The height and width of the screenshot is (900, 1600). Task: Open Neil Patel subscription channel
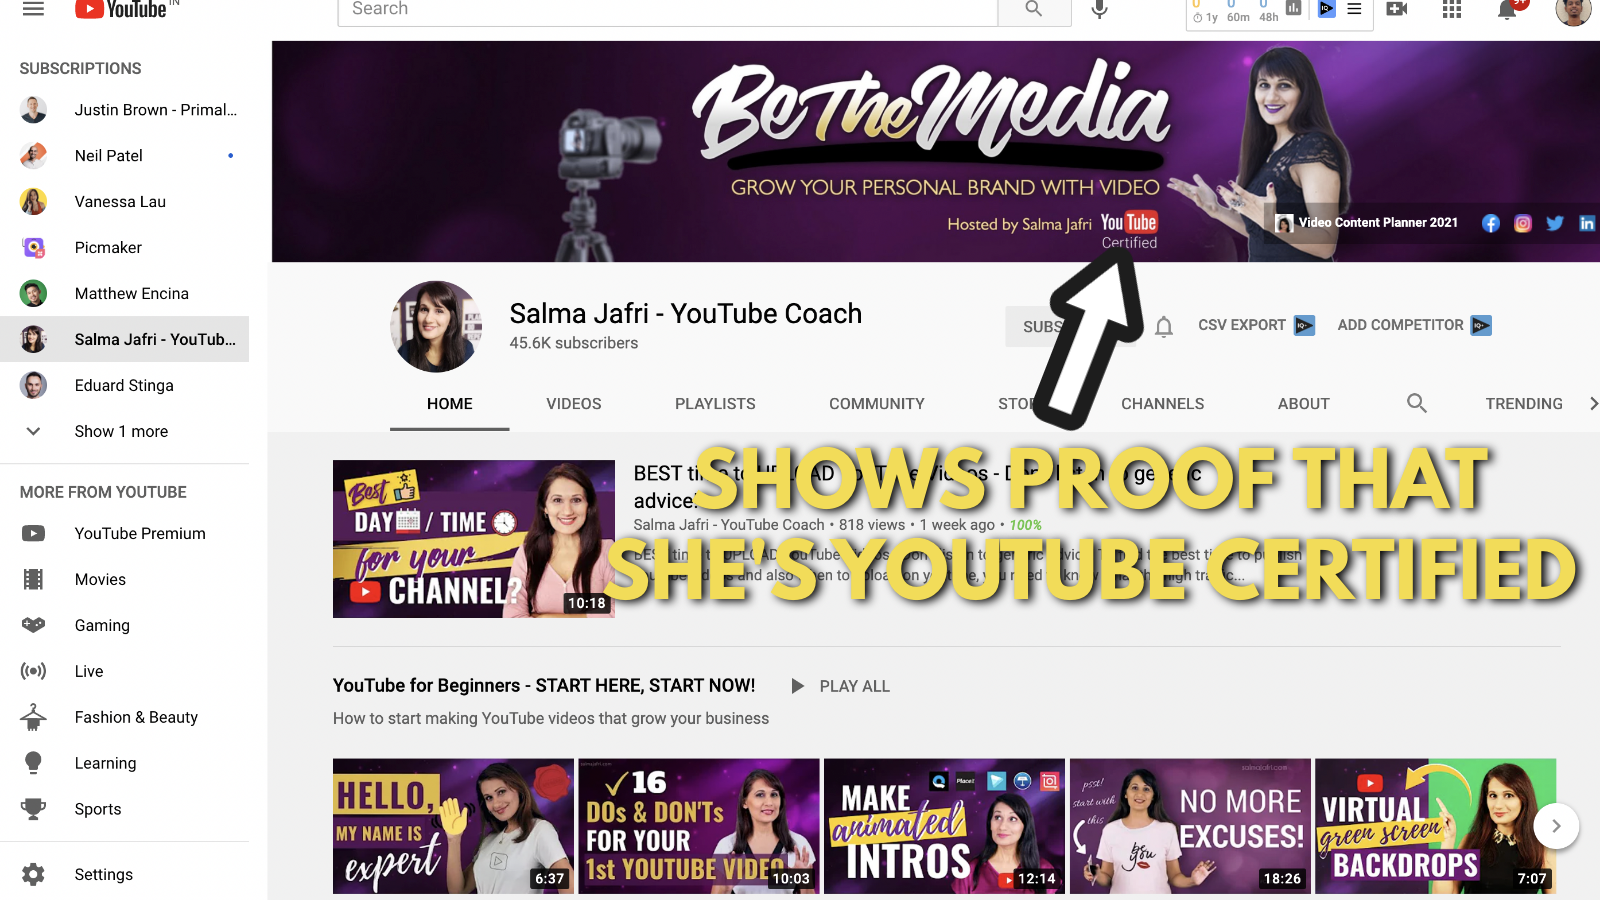point(124,156)
